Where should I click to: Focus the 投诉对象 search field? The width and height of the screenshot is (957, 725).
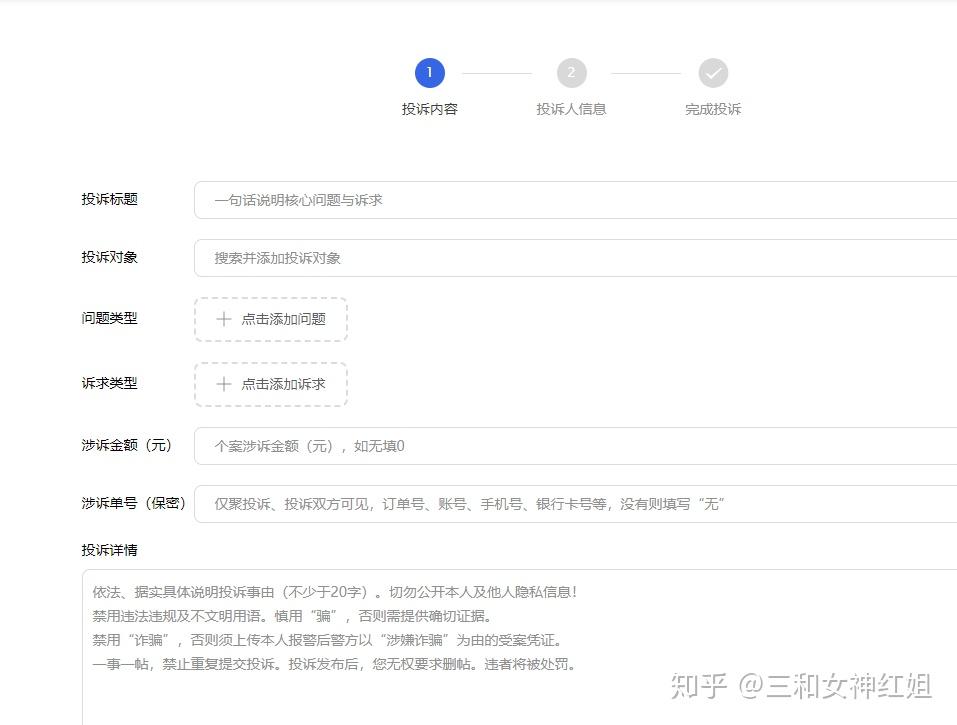[576, 258]
